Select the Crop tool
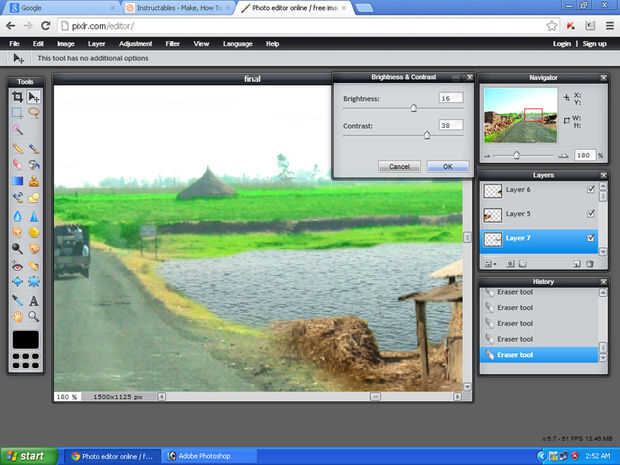 17,97
